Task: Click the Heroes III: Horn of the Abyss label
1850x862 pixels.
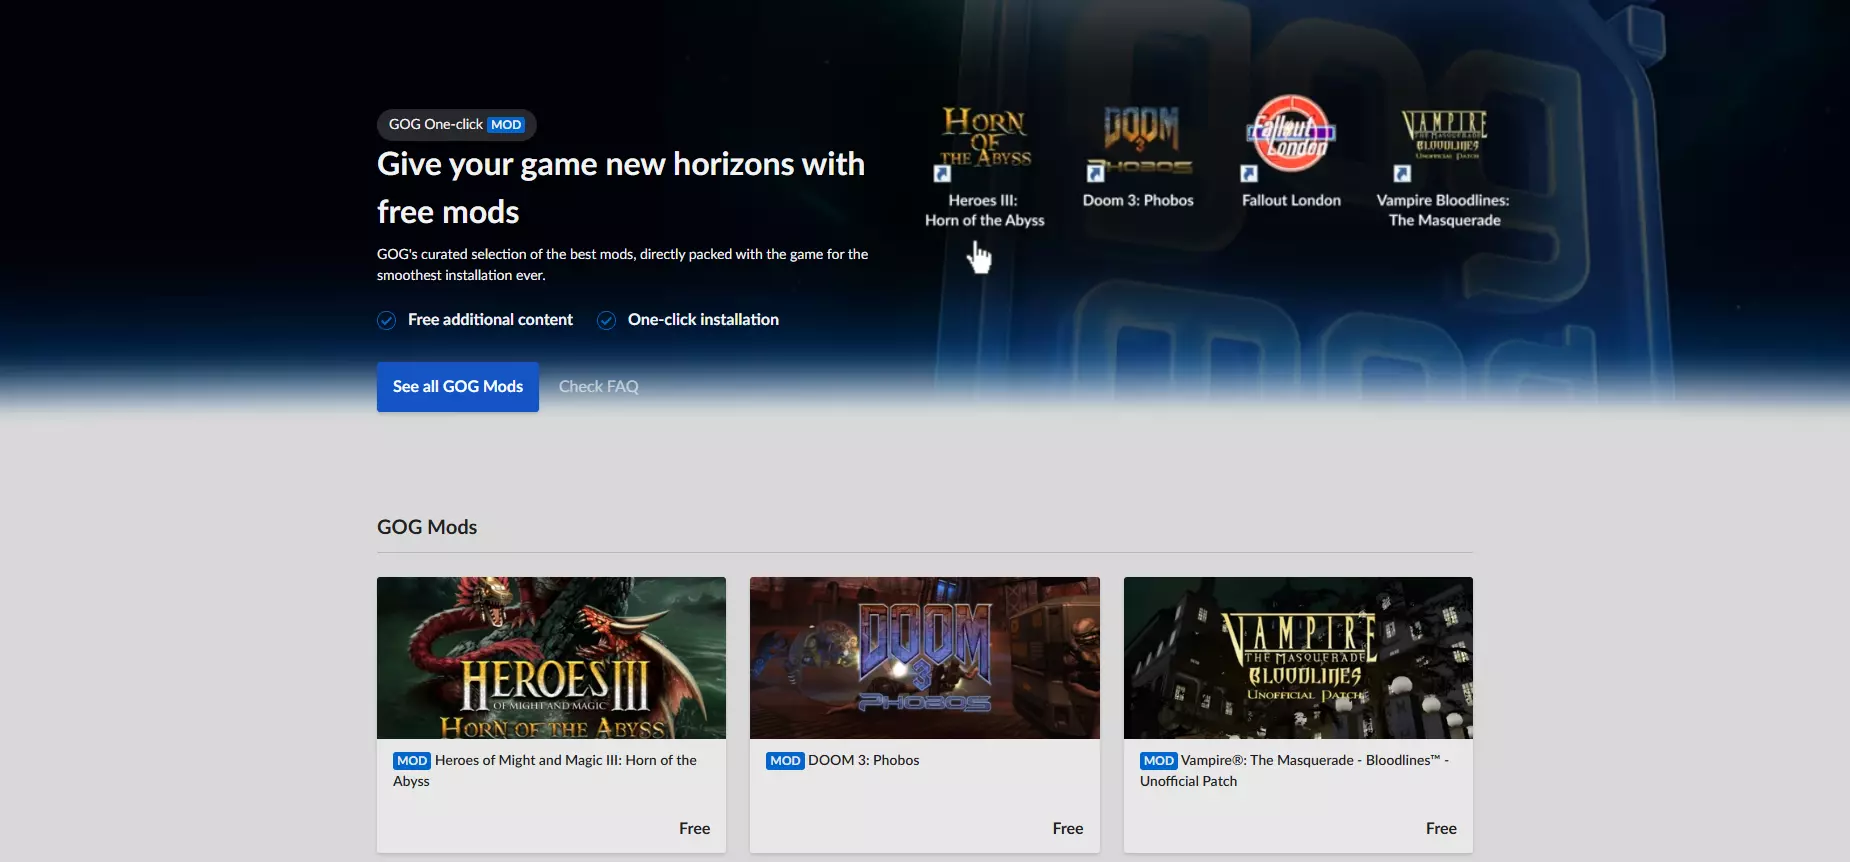Action: click(985, 211)
